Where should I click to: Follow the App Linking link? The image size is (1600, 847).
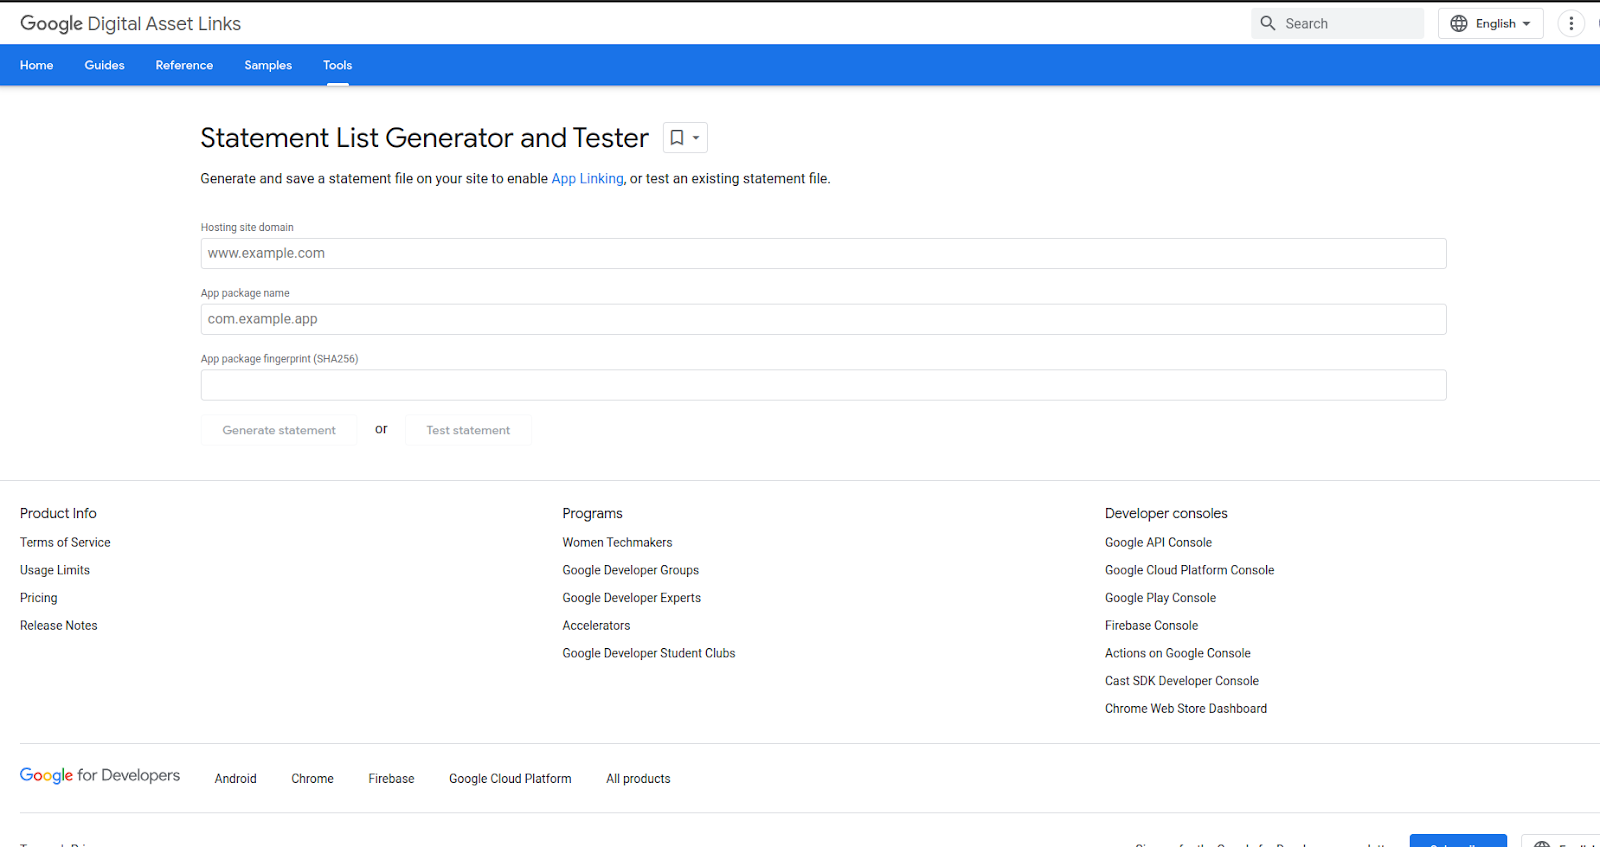pyautogui.click(x=588, y=179)
